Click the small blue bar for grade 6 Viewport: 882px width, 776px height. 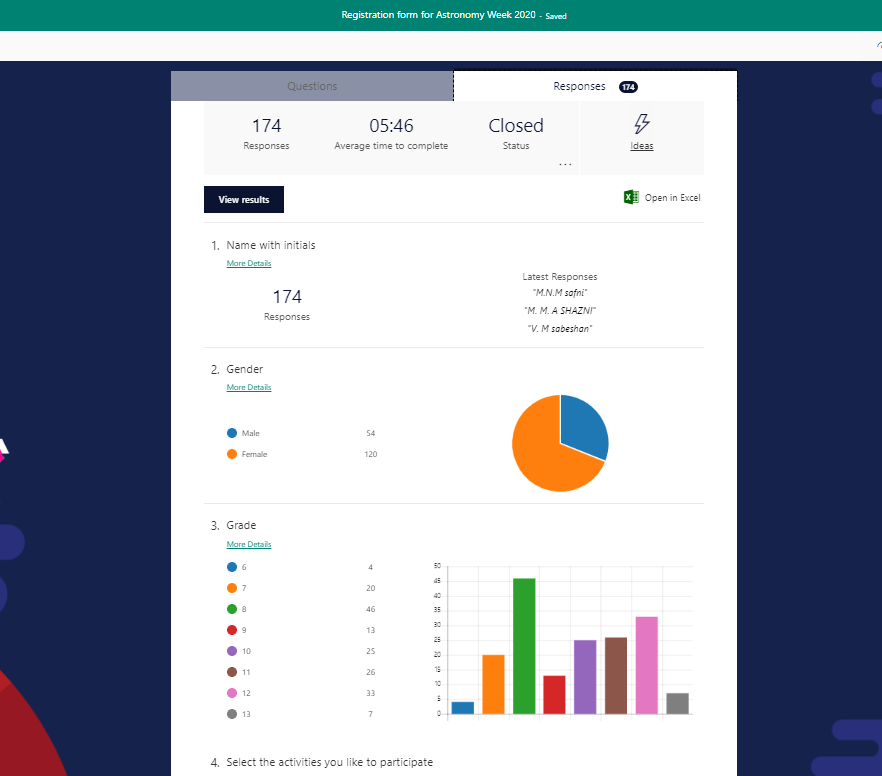click(463, 708)
